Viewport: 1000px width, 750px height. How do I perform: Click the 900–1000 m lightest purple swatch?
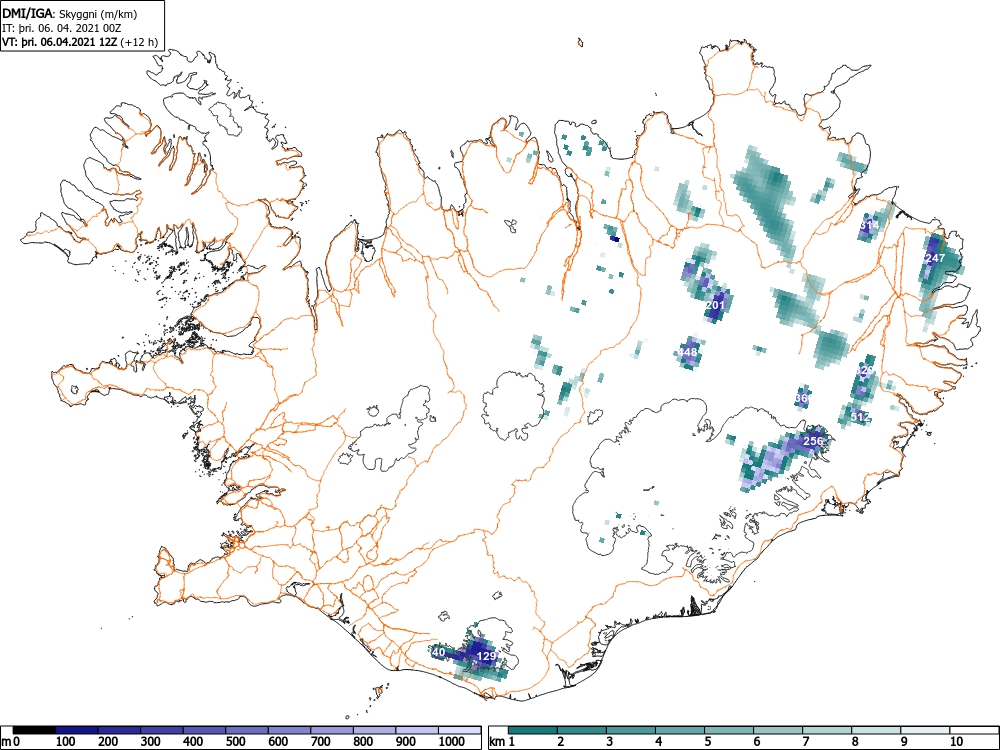pyautogui.click(x=417, y=730)
